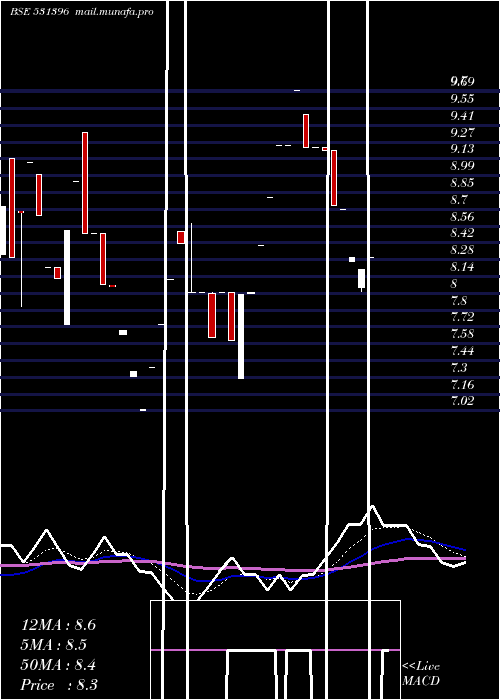Select the 7.72 price axis label
This screenshot has width=500, height=700.
tap(462, 317)
